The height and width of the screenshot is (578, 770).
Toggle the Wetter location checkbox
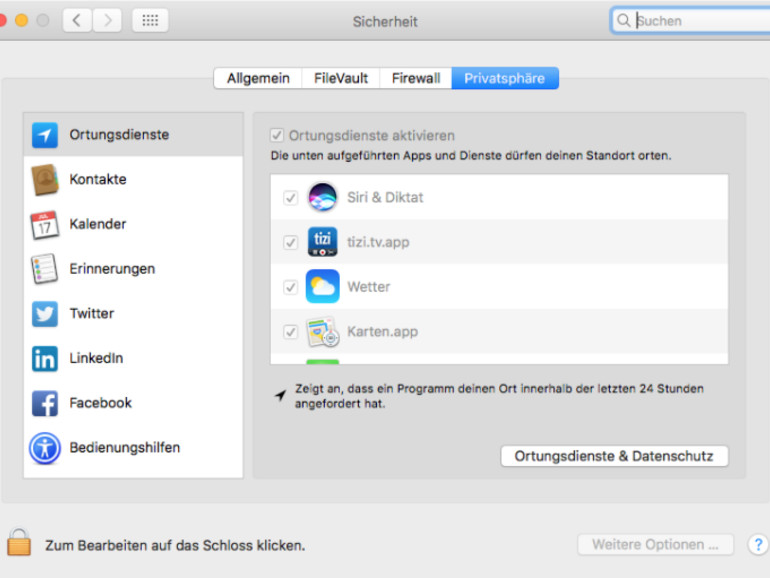coord(291,287)
